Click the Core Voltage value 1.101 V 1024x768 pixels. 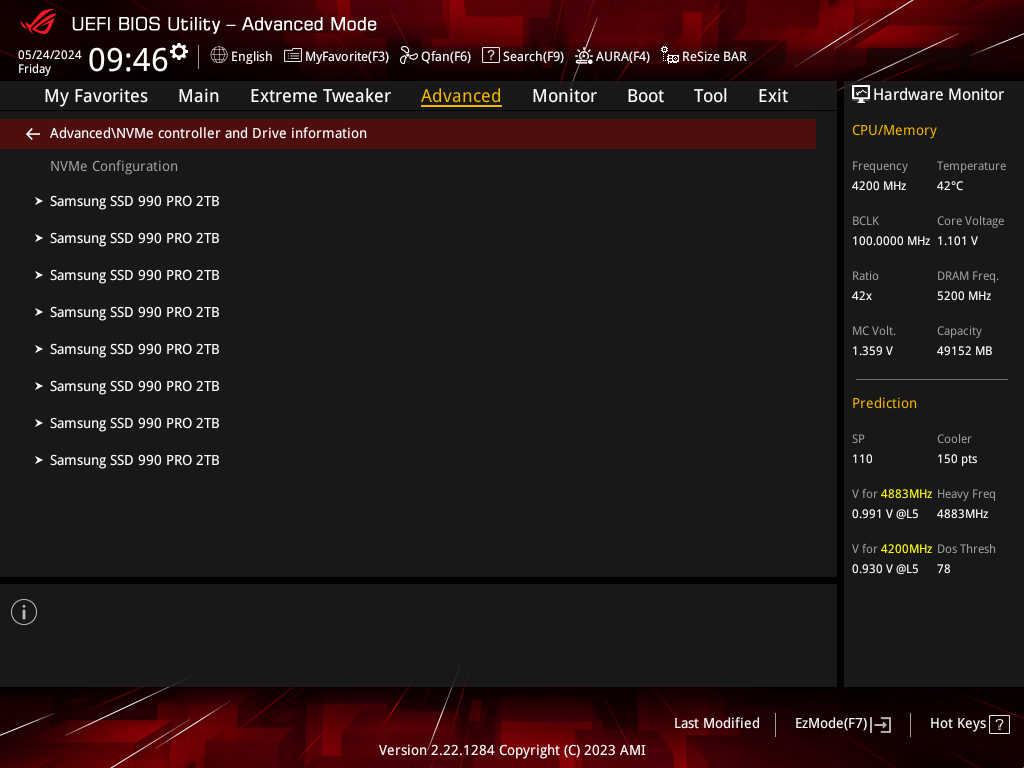(x=957, y=241)
